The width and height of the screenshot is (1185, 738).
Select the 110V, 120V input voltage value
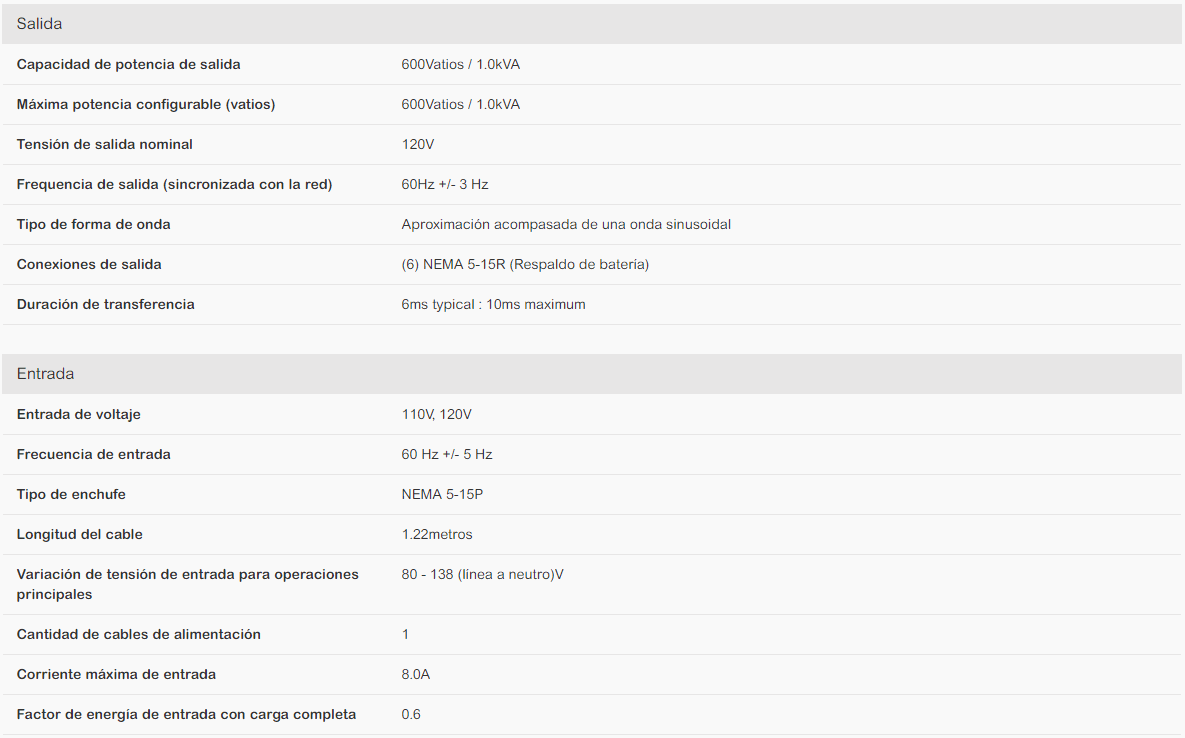(437, 414)
